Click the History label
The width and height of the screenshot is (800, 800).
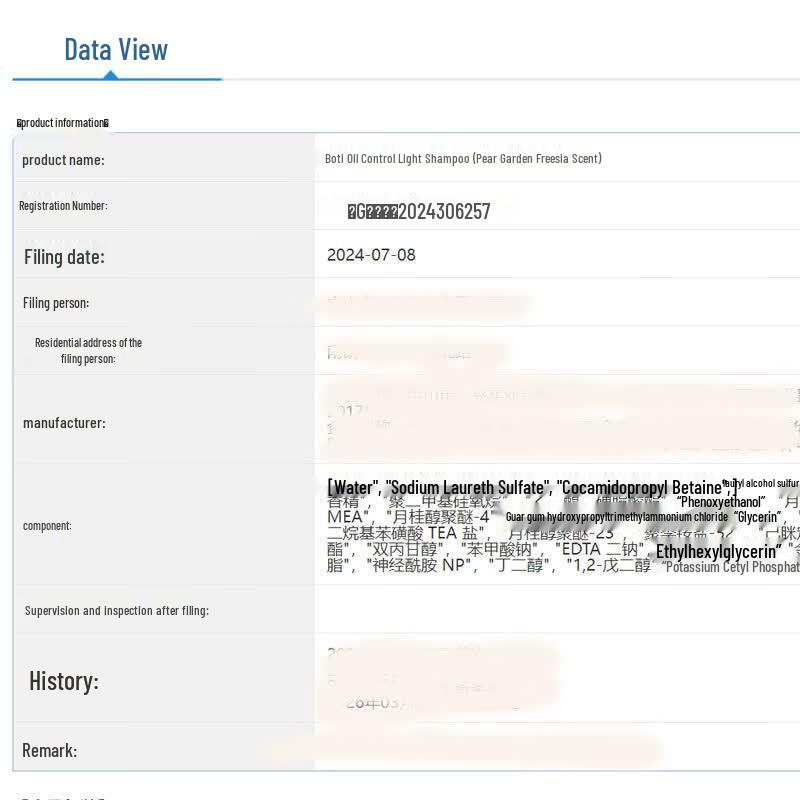click(x=64, y=681)
